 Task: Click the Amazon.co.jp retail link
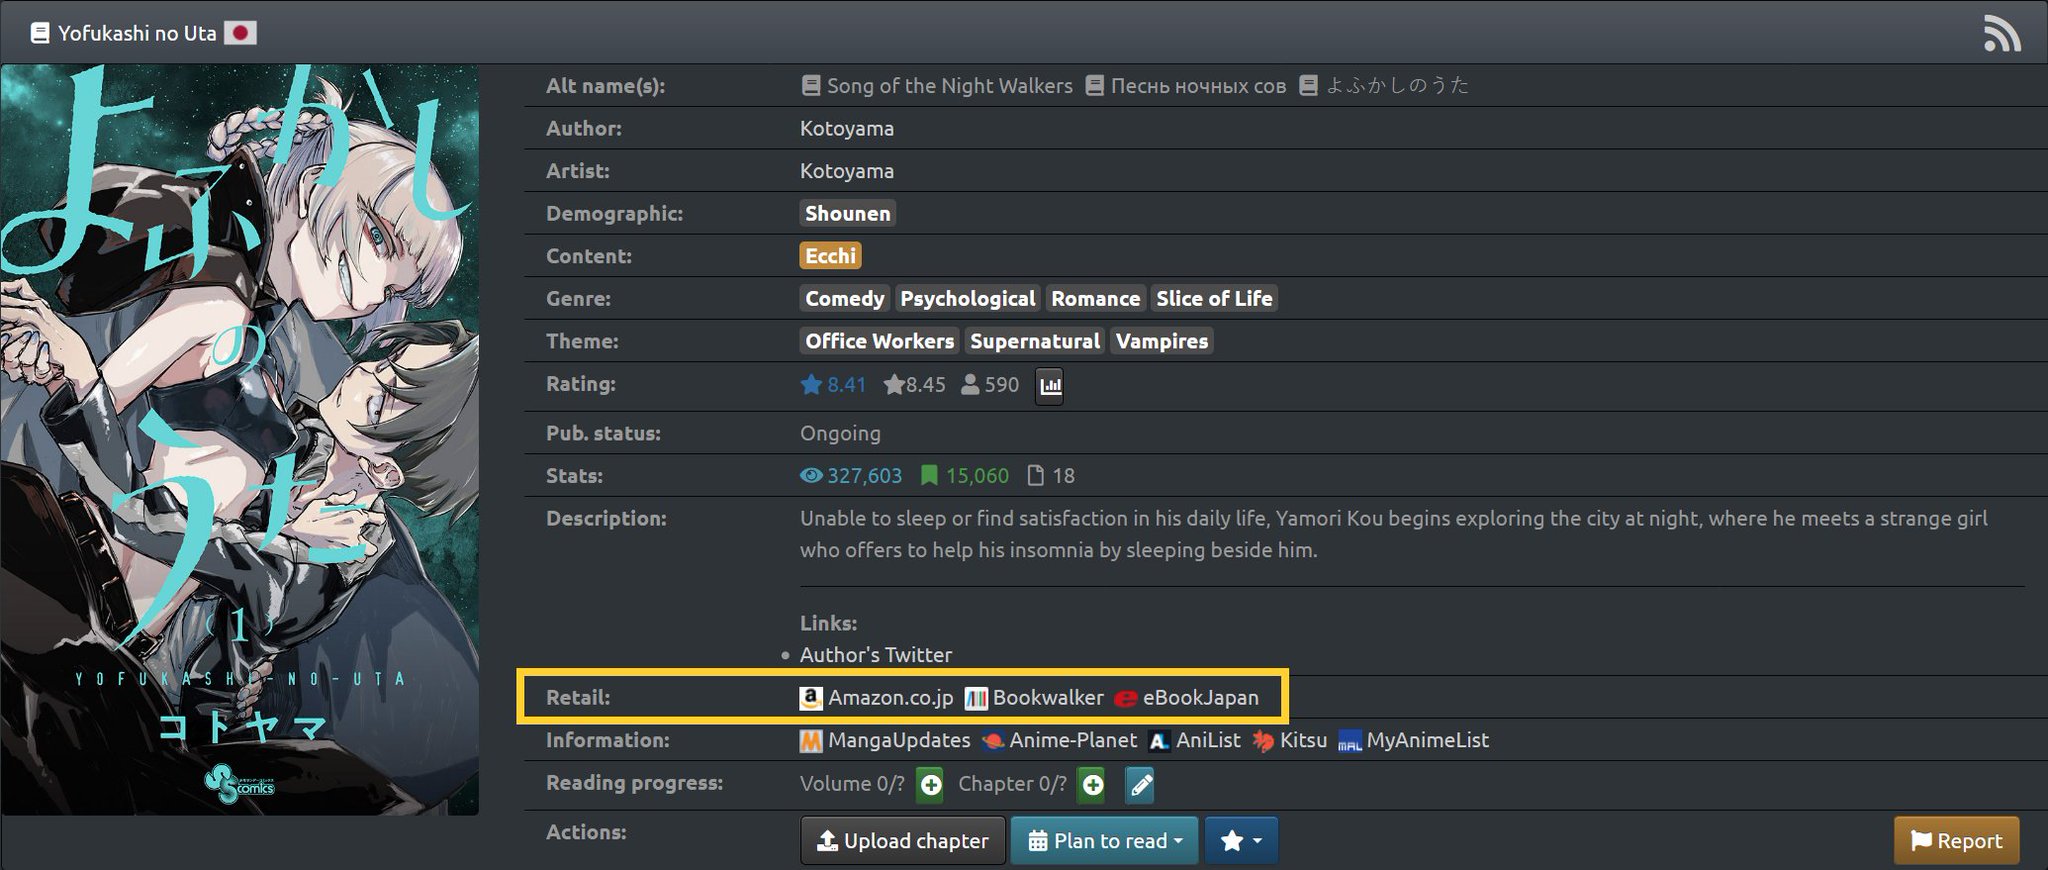[x=877, y=697]
